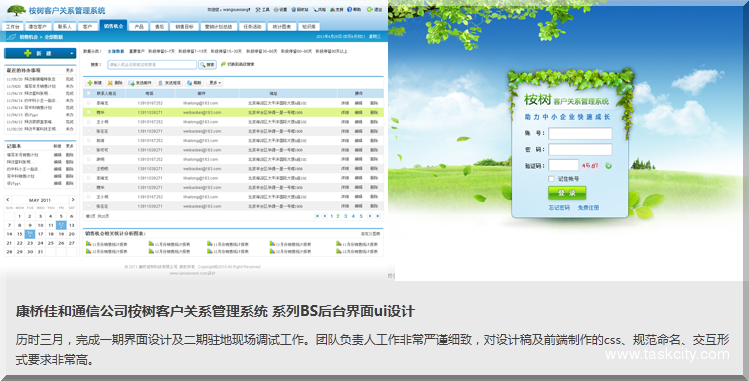
Task: Click the 账号 account input field
Action: pyautogui.click(x=580, y=133)
